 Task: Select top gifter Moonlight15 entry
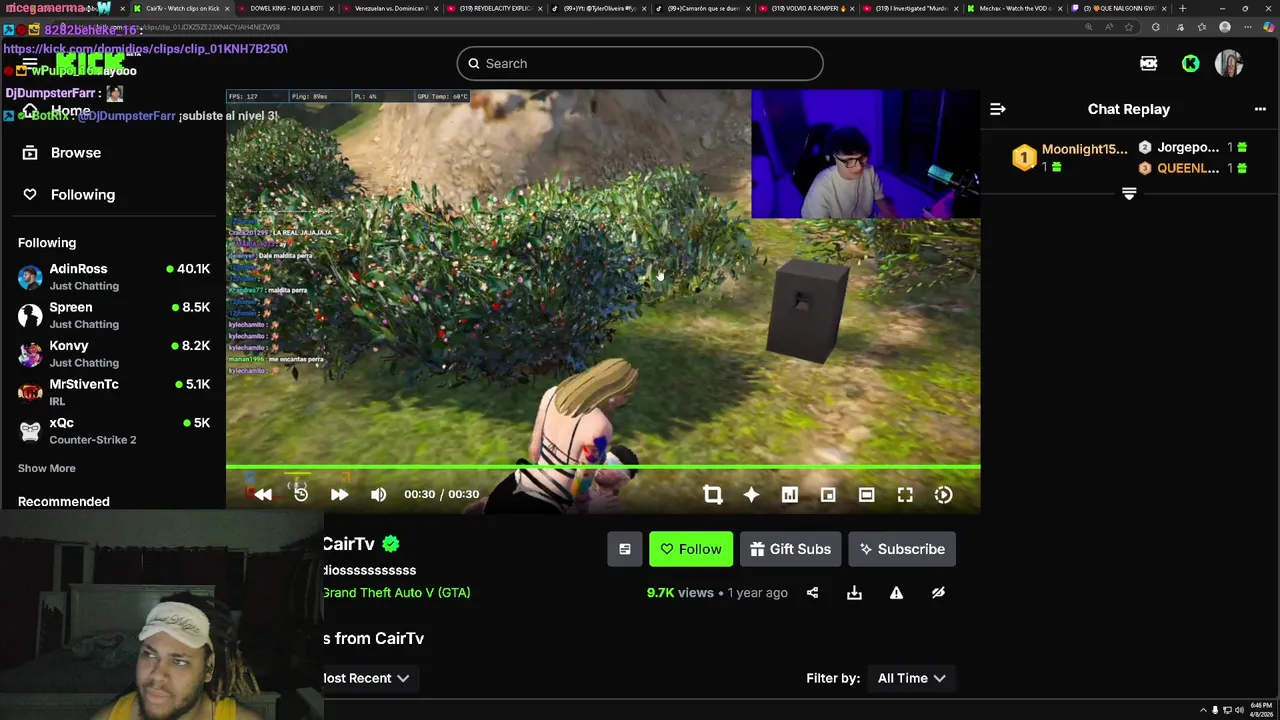click(x=1071, y=157)
